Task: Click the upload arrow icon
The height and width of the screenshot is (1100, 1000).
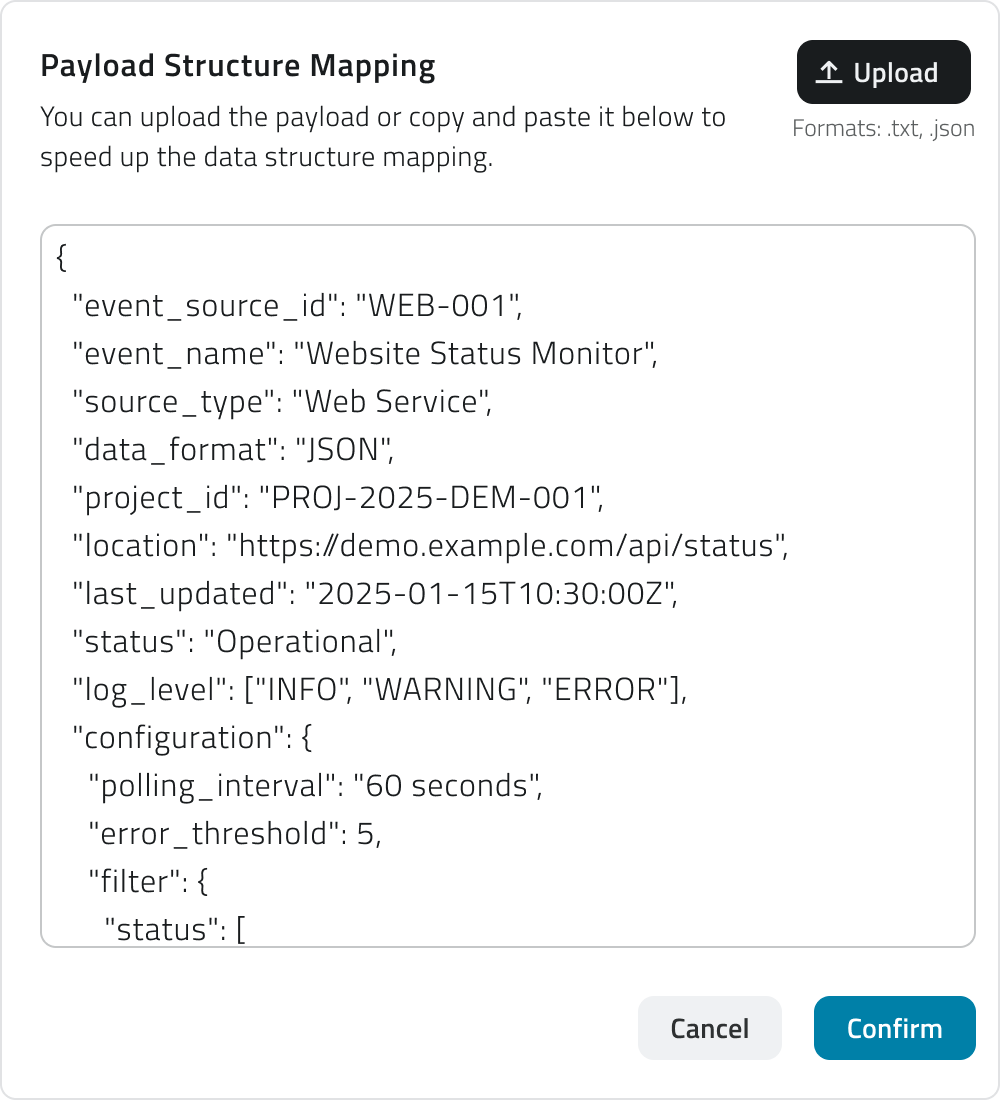Action: tap(827, 71)
